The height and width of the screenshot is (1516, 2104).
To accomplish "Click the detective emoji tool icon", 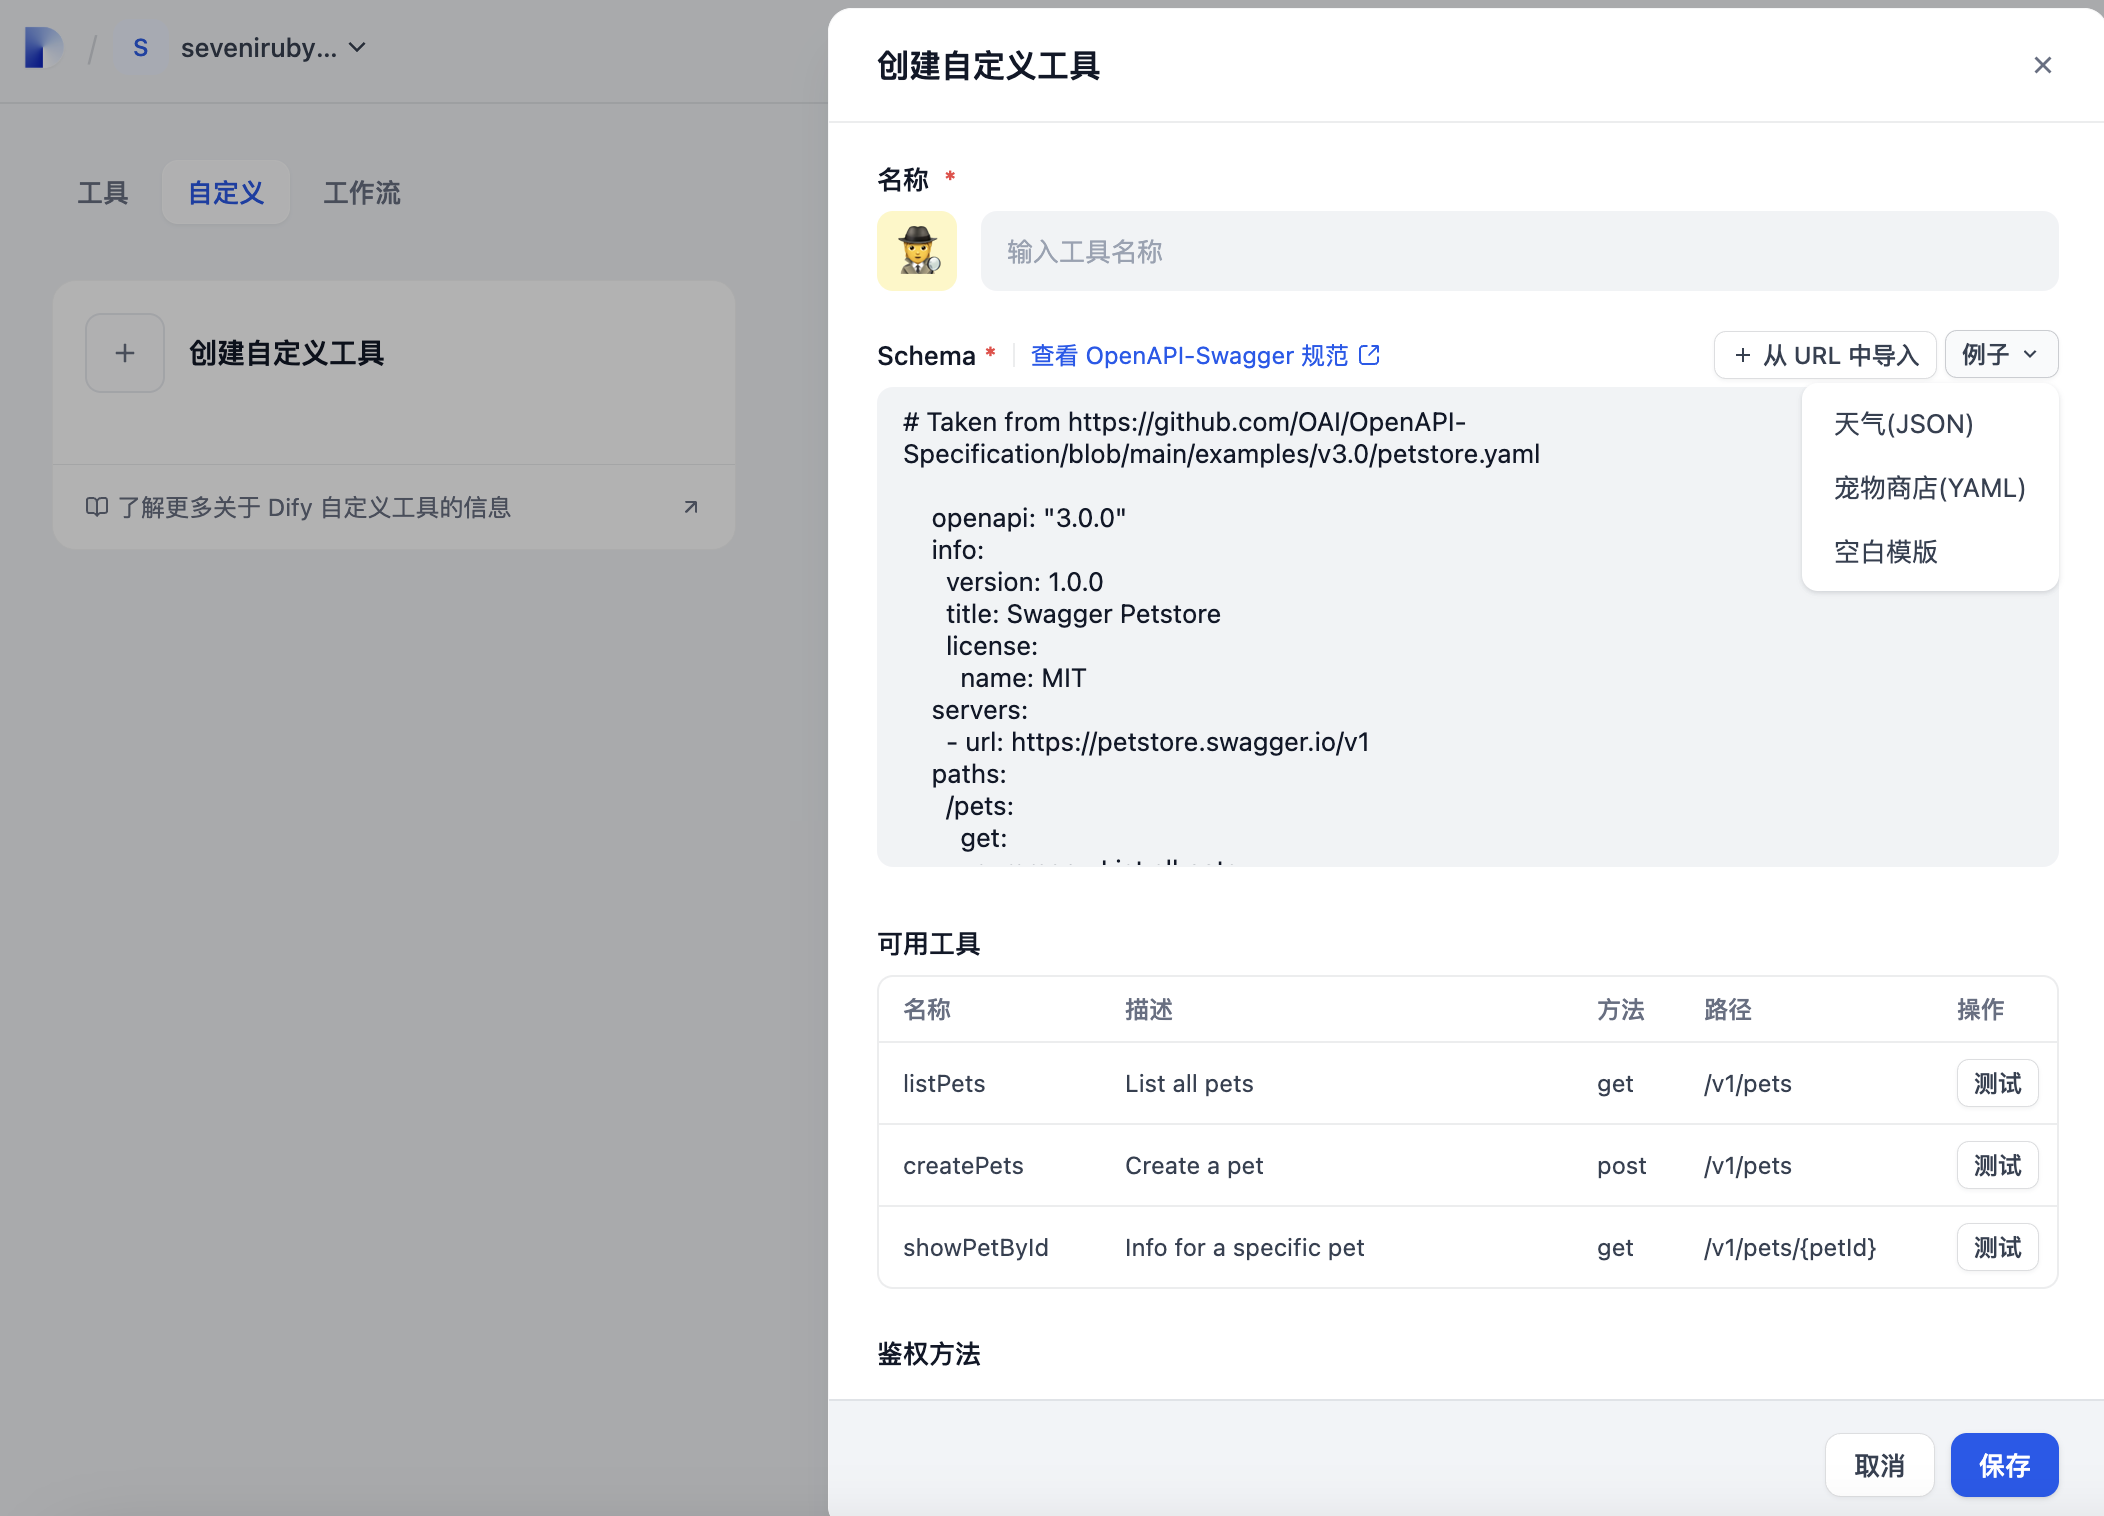I will [917, 251].
